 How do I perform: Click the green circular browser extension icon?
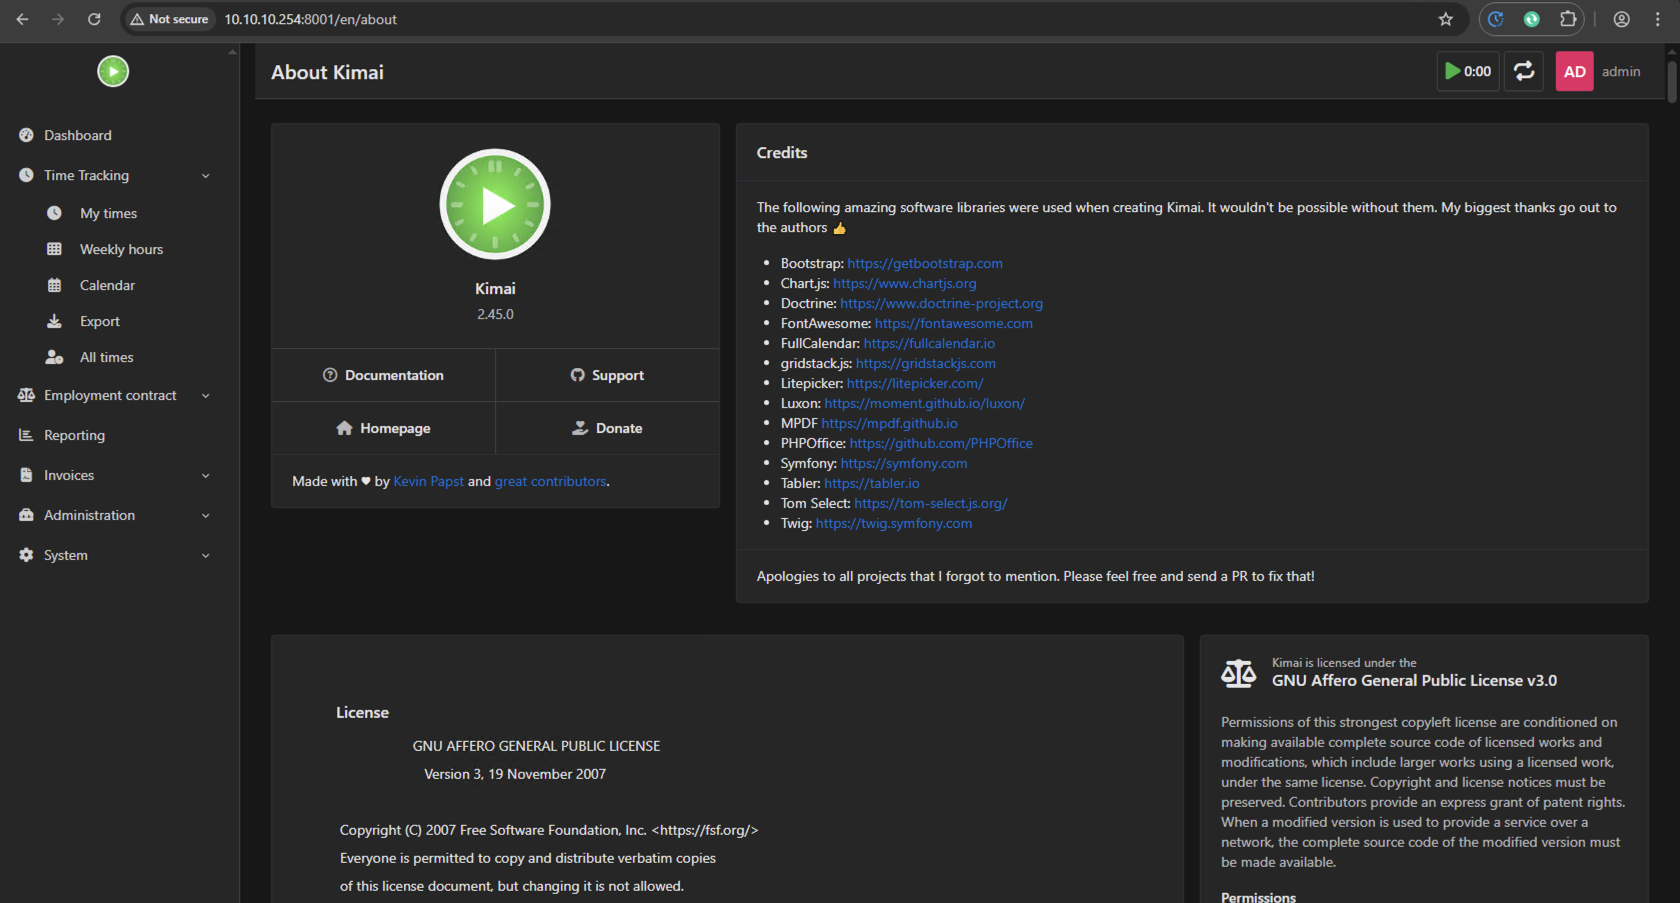pyautogui.click(x=1531, y=19)
